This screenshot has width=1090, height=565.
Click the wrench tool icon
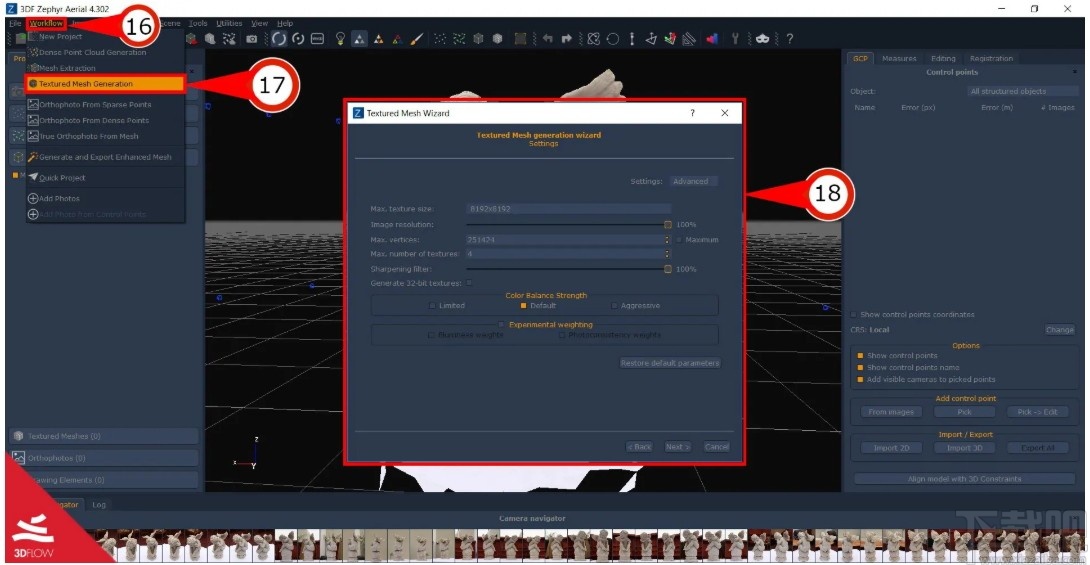[735, 39]
